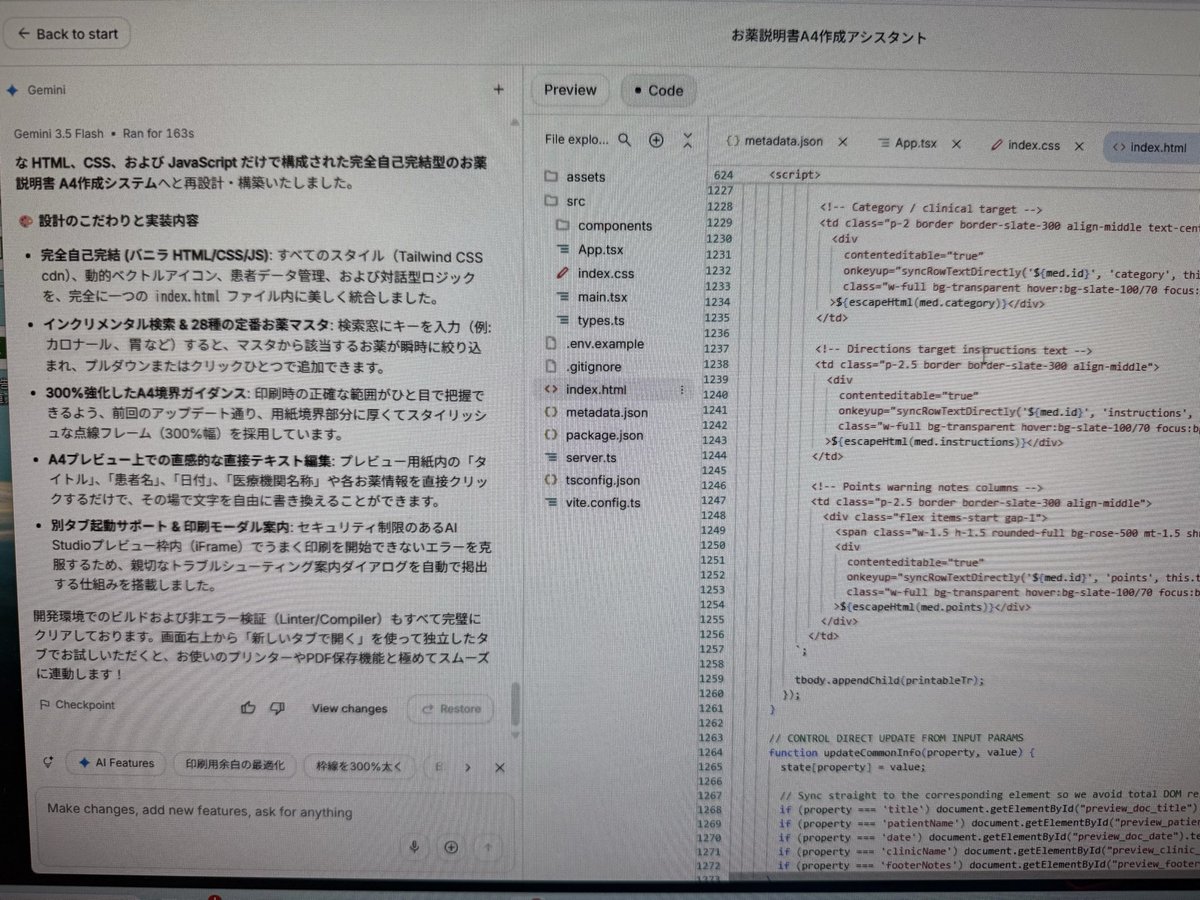The image size is (1200, 900).
Task: Close the index.css editor tab
Action: 1079,146
